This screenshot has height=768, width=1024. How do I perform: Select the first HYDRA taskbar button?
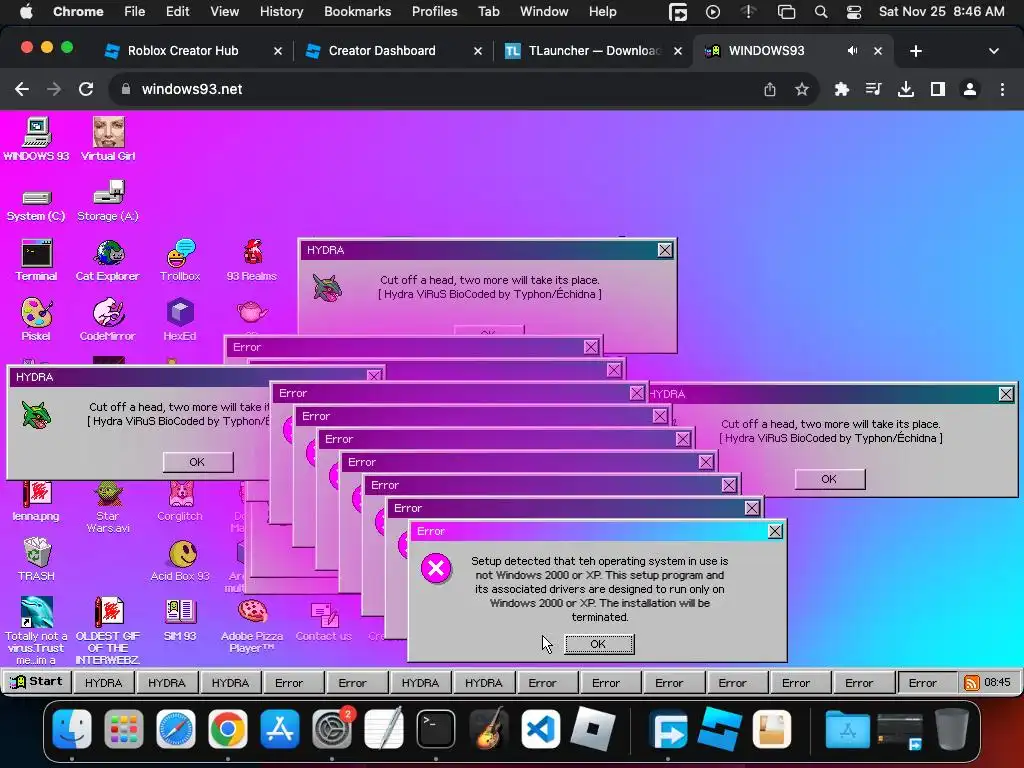tap(103, 683)
